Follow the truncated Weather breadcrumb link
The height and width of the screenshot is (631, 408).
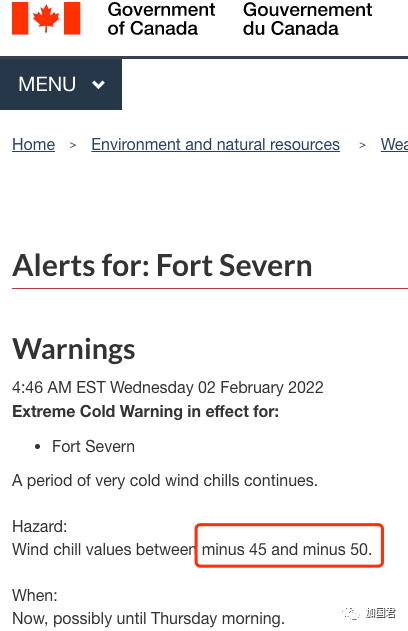tap(394, 144)
